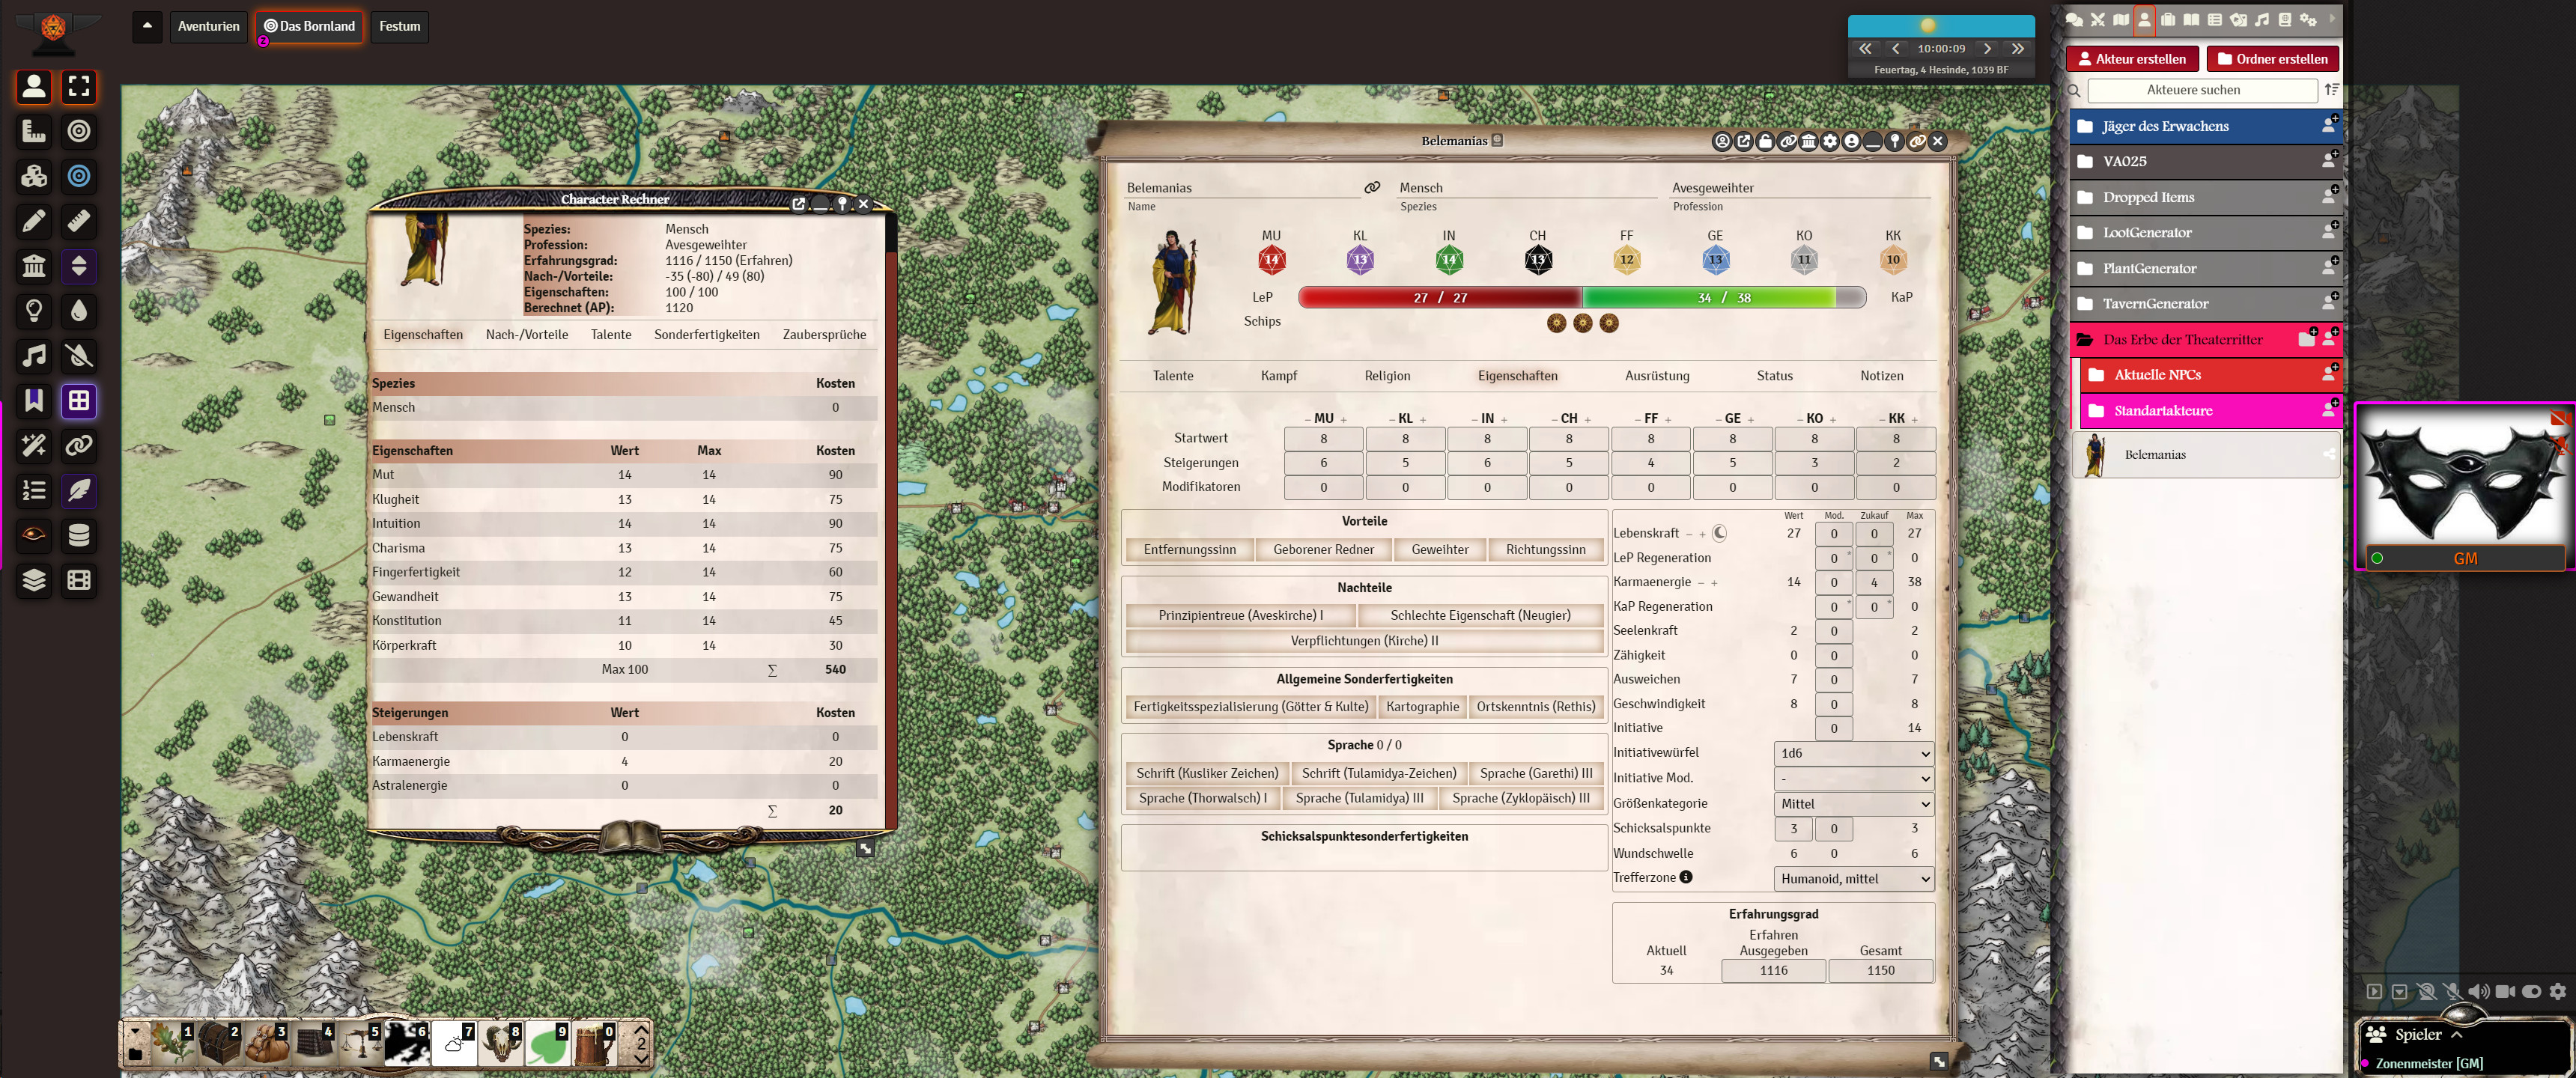
Task: Click the Akteuere suchen search field
Action: point(2201,90)
